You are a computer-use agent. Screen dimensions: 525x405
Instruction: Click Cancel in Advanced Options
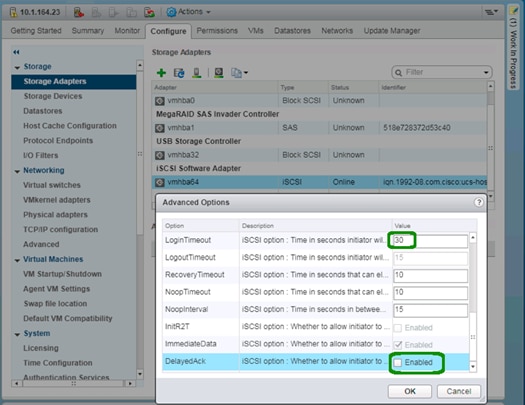(459, 391)
